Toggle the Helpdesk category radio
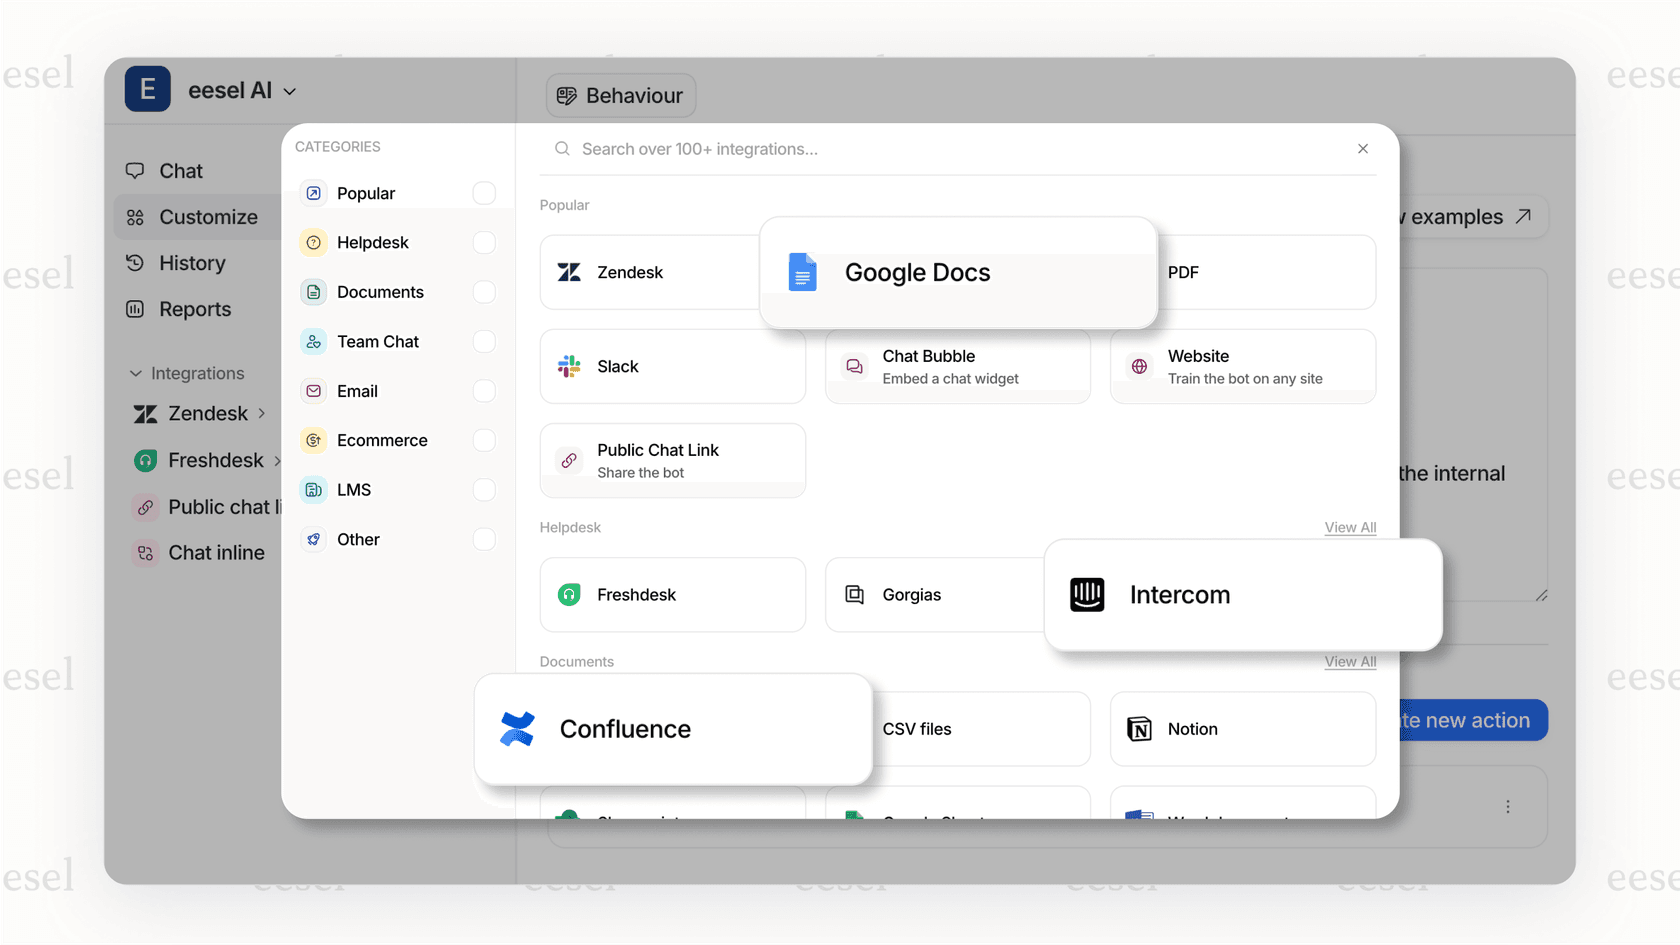 coord(484,242)
